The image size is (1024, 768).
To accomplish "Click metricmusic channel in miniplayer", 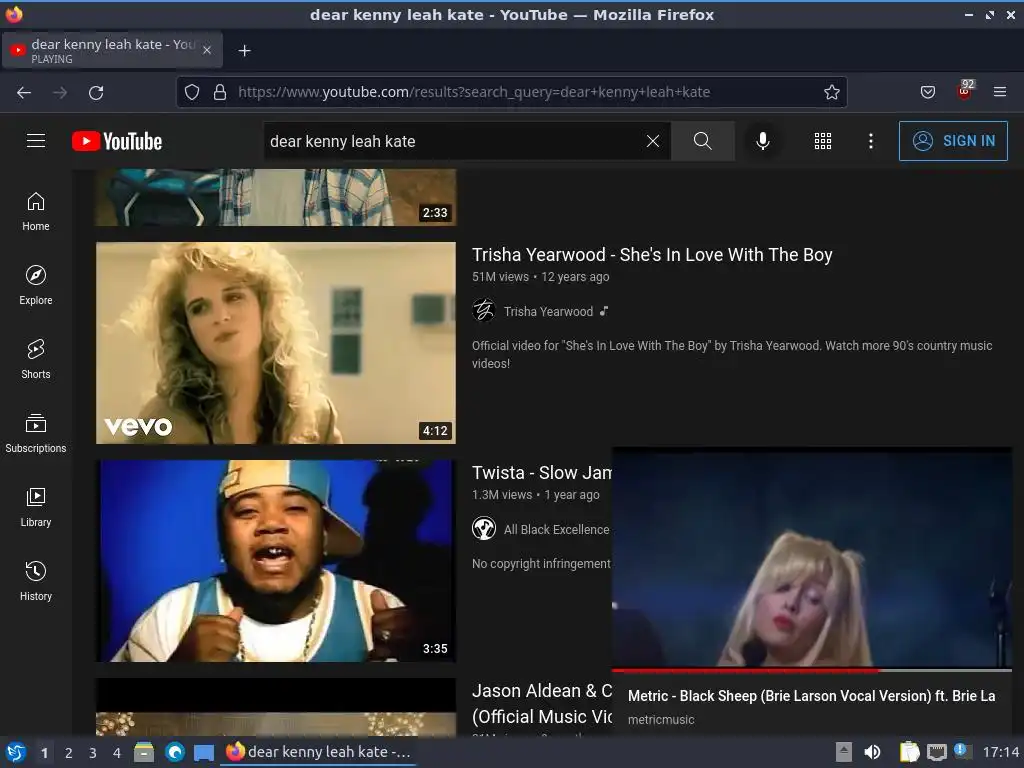I will click(x=661, y=720).
